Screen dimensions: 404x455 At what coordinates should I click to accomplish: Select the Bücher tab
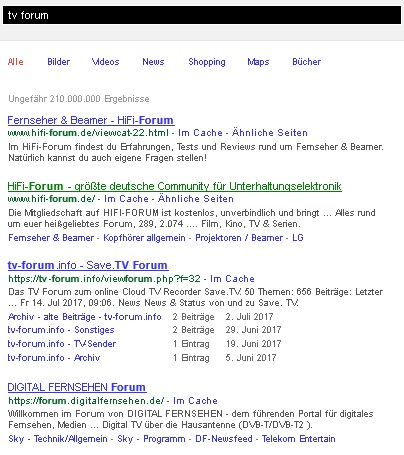click(x=306, y=62)
